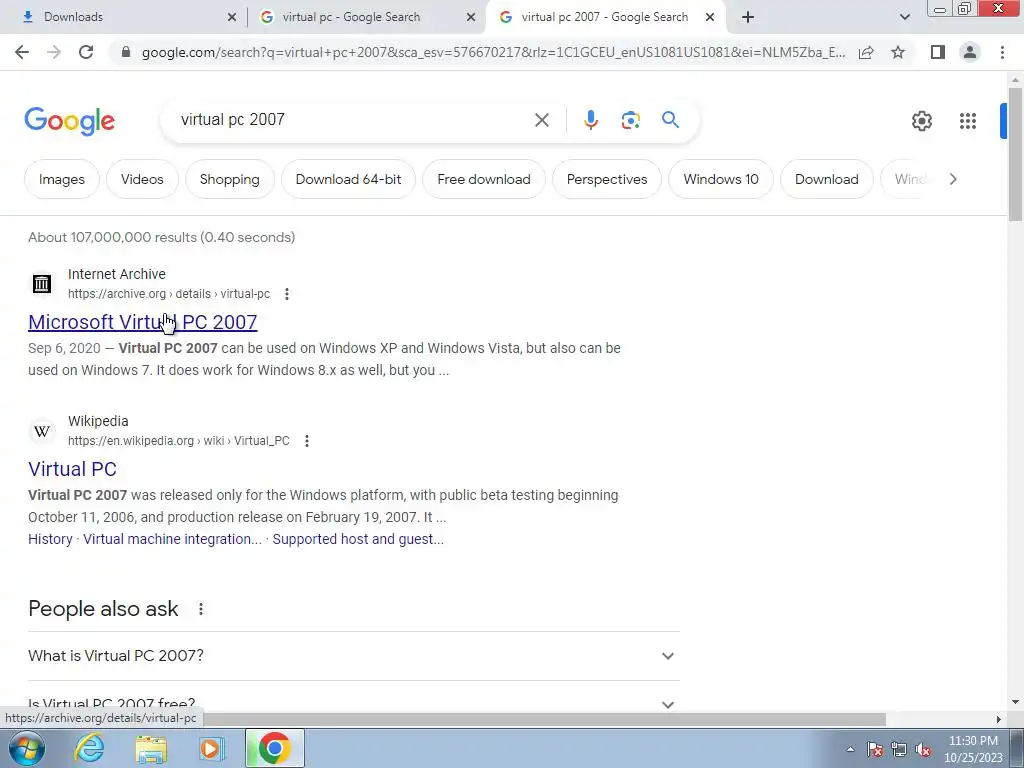Viewport: 1024px width, 768px height.
Task: Open more options for Wikipedia result
Action: tap(306, 441)
